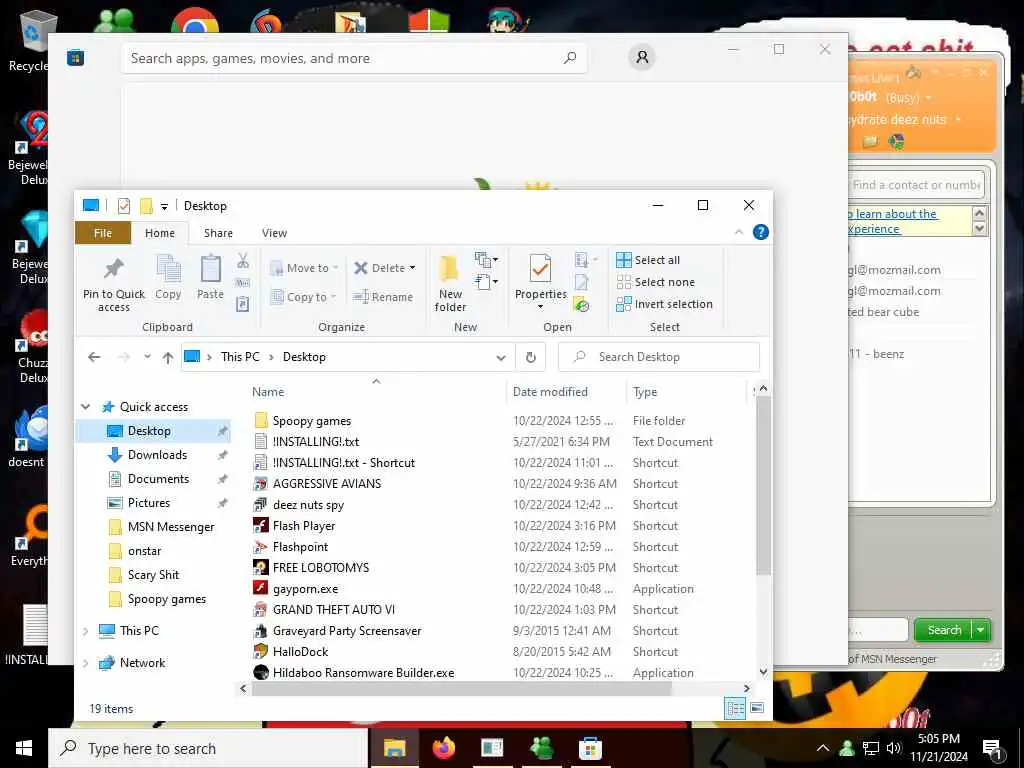Viewport: 1024px width, 768px height.
Task: Click the Microsoft Store home logo icon
Action: (76, 58)
